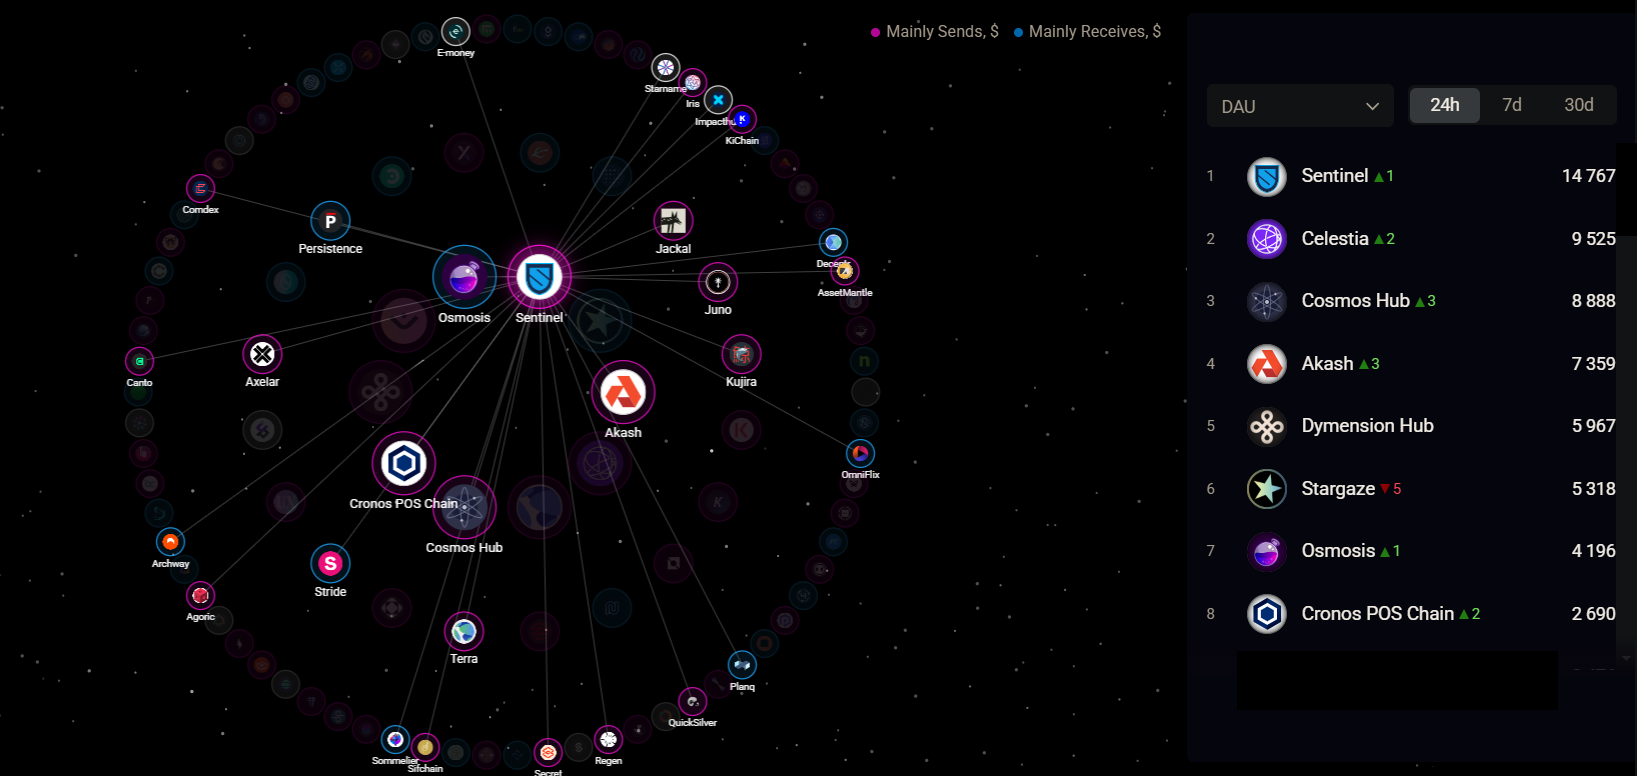Open the Cosmos Hub row in the ranking list
This screenshot has width=1637, height=776.
[x=1410, y=301]
